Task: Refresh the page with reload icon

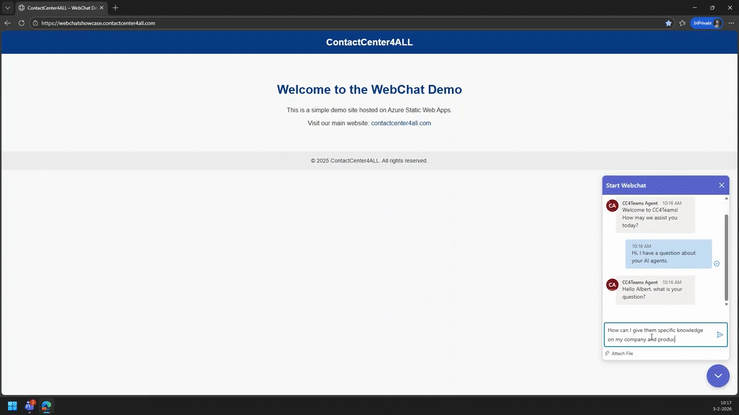Action: 21,23
